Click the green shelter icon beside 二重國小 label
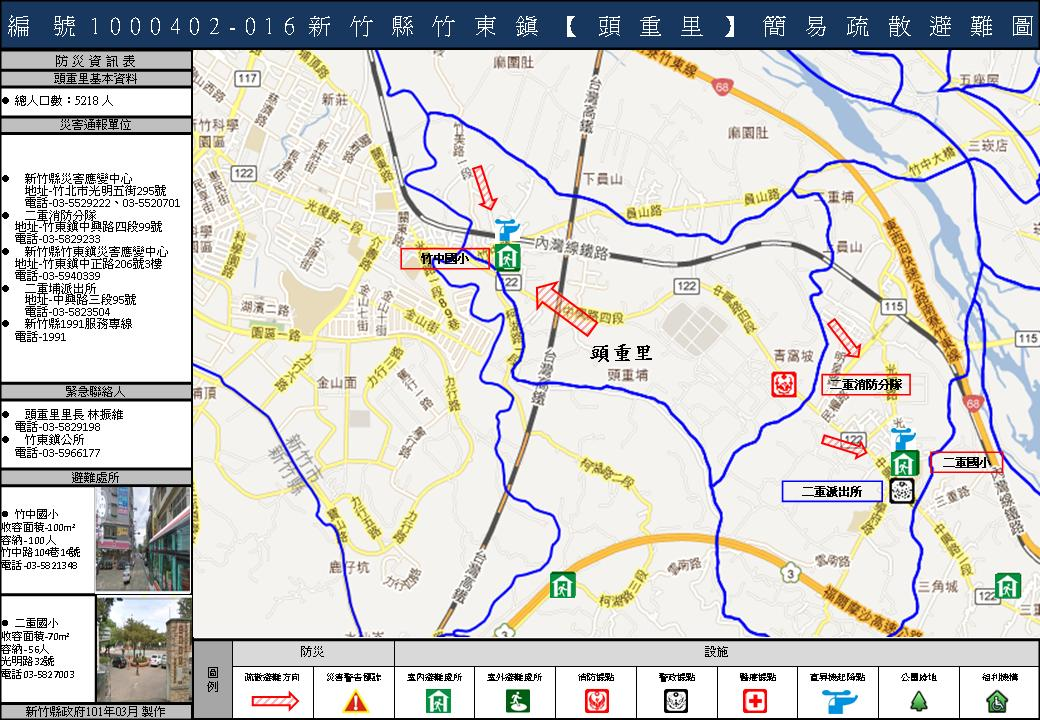The height and width of the screenshot is (720, 1040). pos(905,463)
